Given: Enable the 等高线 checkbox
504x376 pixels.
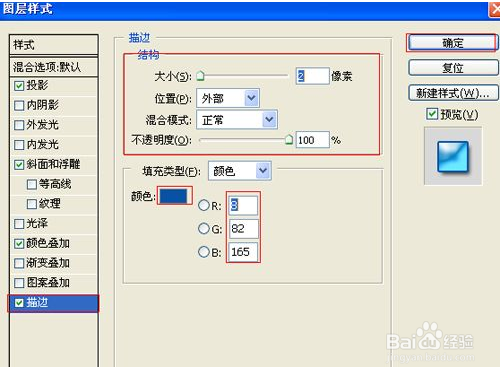Looking at the screenshot, I should tap(32, 184).
